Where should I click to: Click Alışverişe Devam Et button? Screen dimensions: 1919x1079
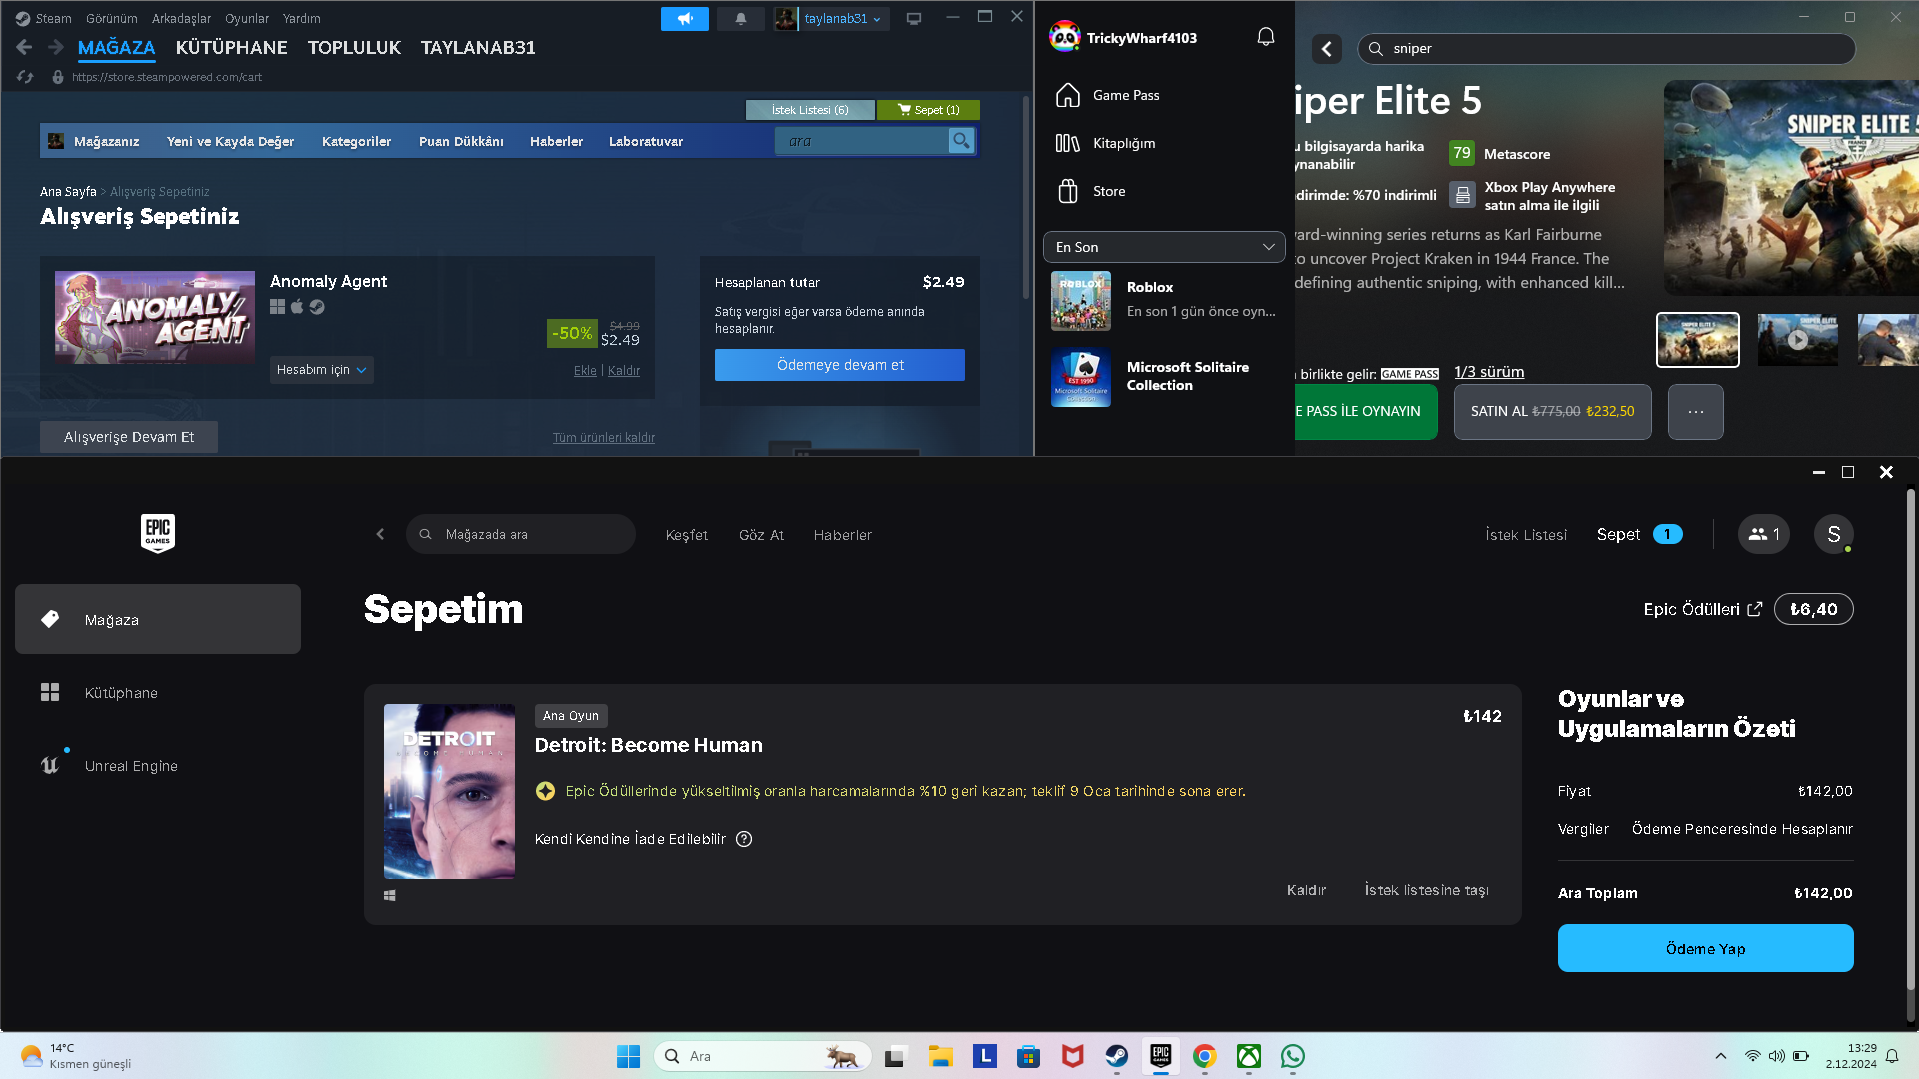pyautogui.click(x=129, y=437)
